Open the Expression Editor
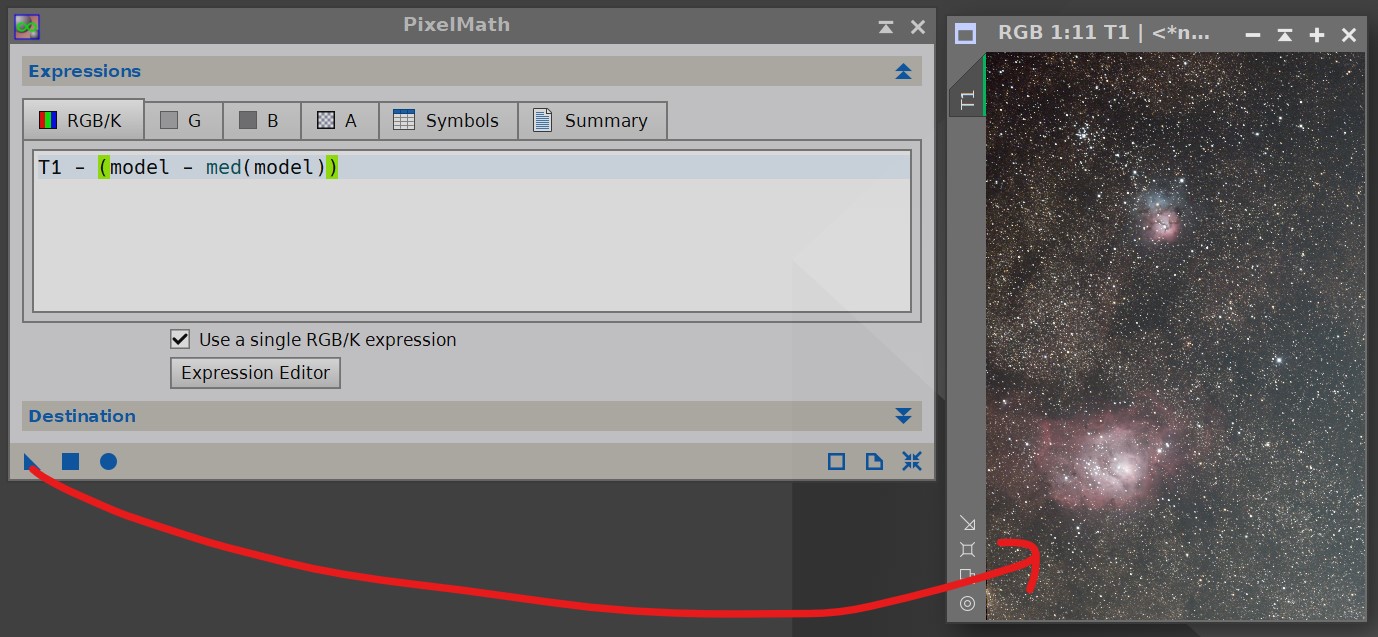The height and width of the screenshot is (637, 1378). coord(255,373)
